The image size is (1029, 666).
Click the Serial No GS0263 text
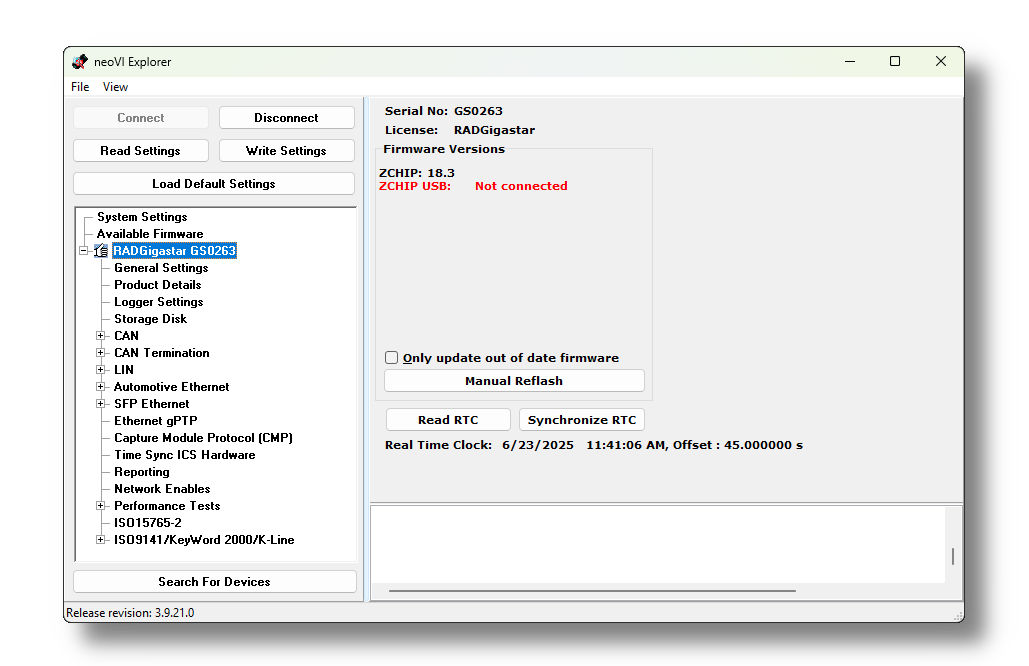(x=444, y=111)
